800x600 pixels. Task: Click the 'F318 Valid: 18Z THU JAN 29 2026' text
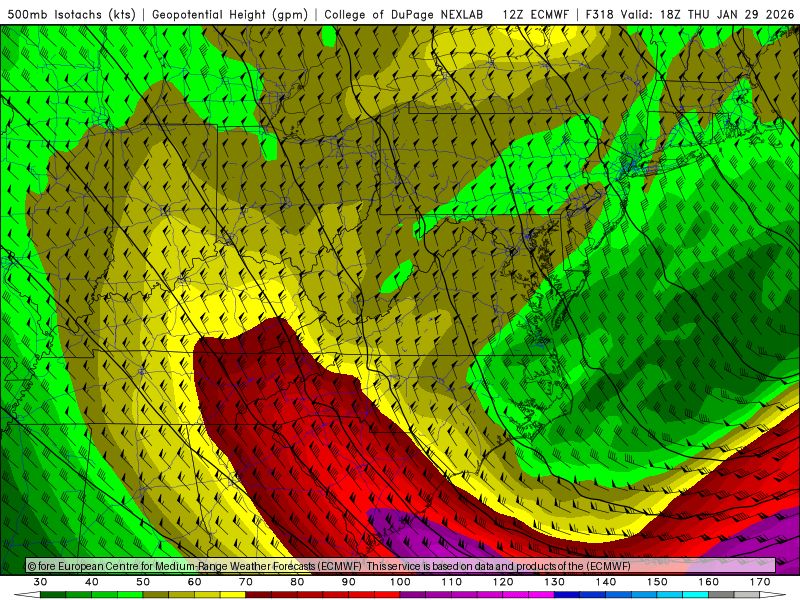690,14
